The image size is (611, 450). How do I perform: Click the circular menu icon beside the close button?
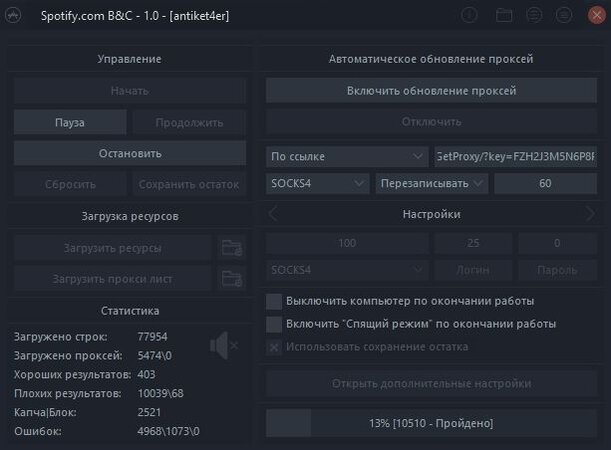[x=564, y=16]
